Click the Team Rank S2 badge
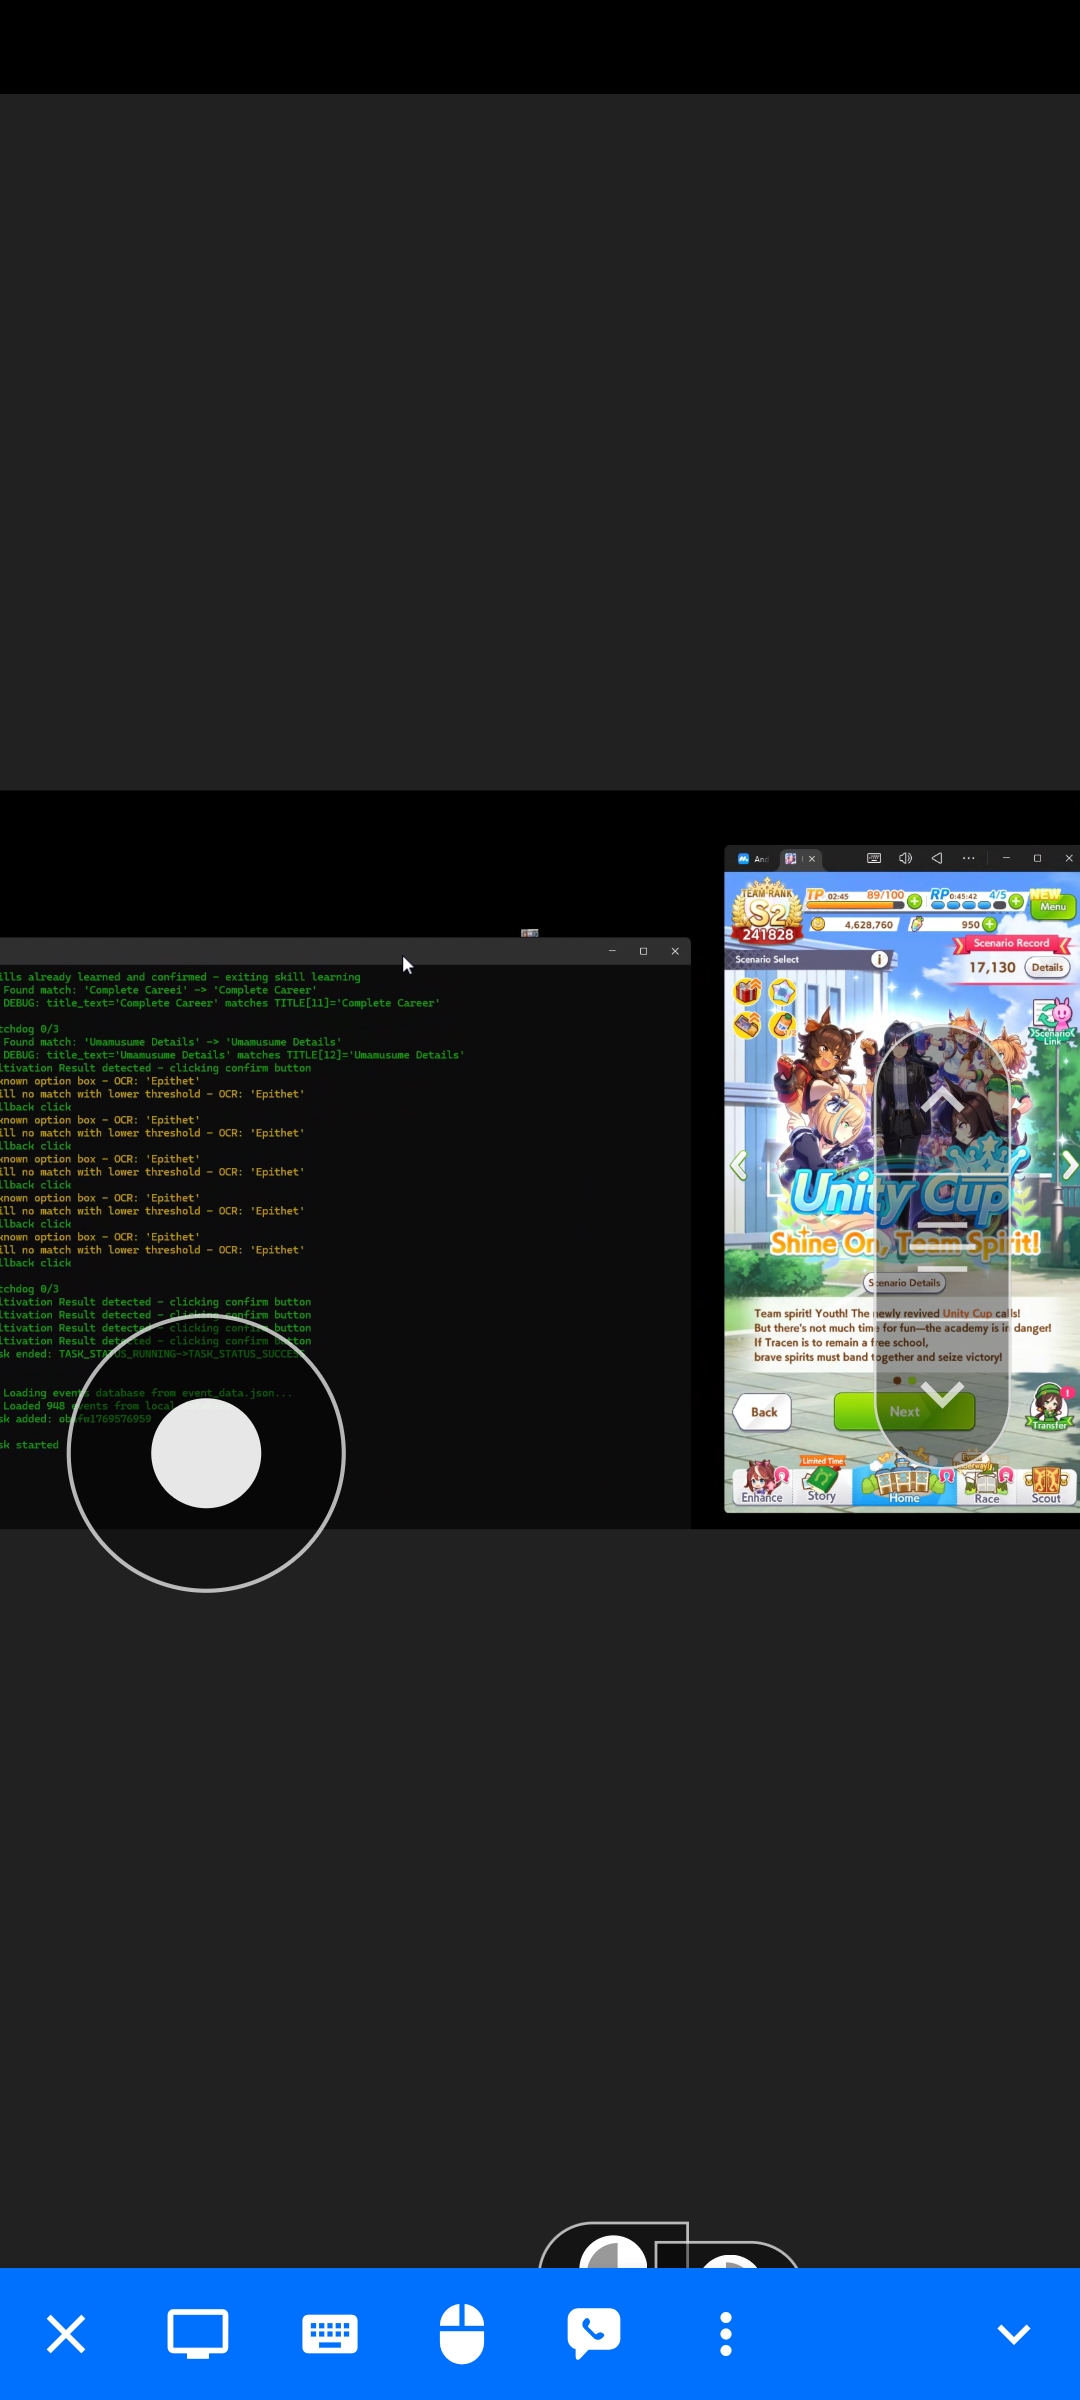1080x2400 pixels. [x=768, y=912]
